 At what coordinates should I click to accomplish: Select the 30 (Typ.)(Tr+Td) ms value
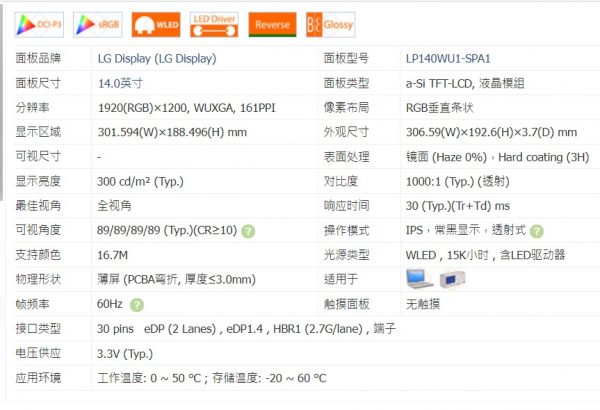click(458, 206)
